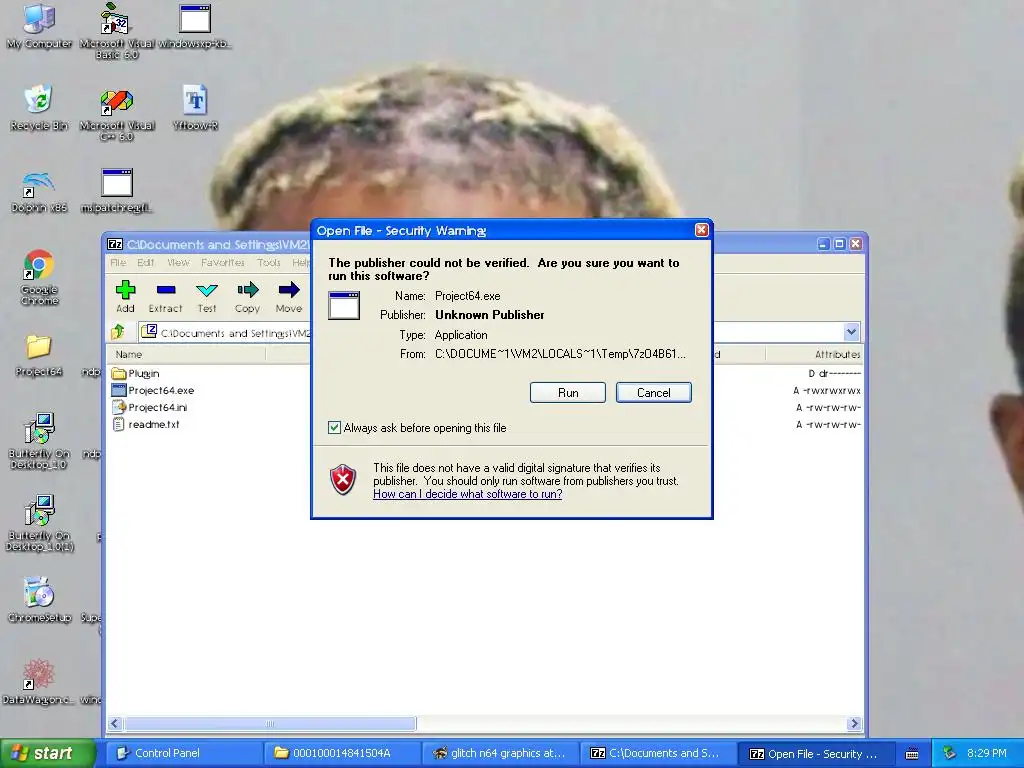This screenshot has height=768, width=1024.
Task: Switch to Control Panel taskbar button
Action: coord(183,753)
